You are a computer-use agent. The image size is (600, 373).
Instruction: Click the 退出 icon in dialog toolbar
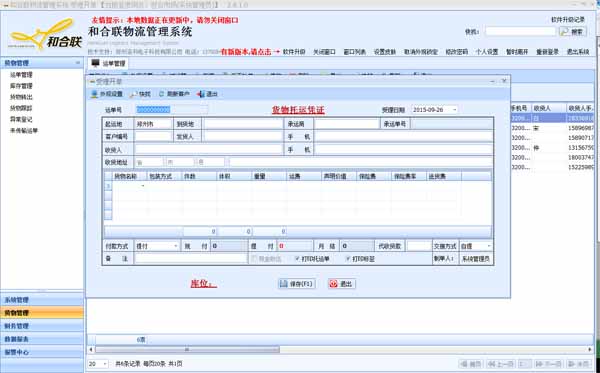click(201, 94)
